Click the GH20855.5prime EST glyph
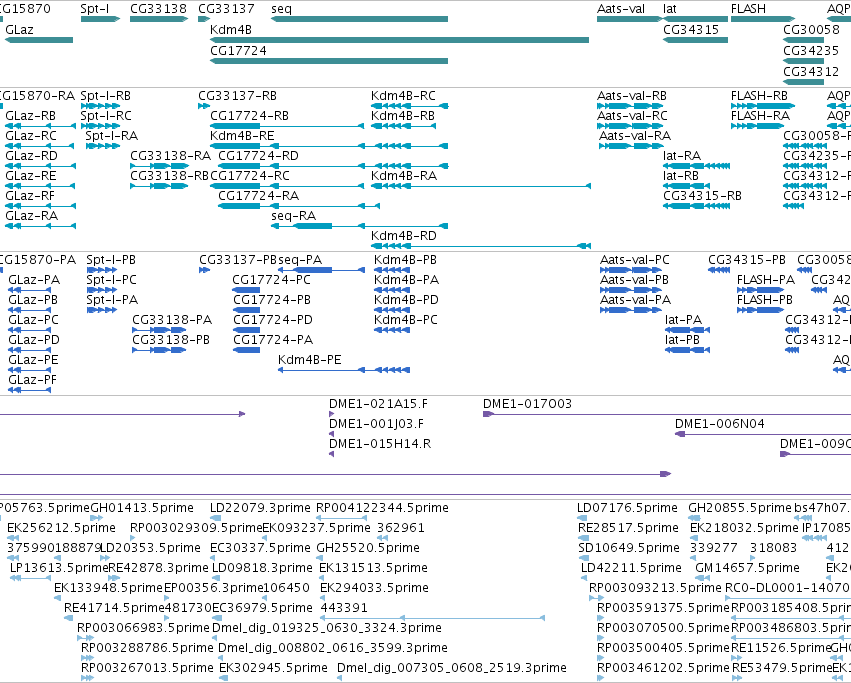Viewport: 851px width, 683px height. click(694, 518)
